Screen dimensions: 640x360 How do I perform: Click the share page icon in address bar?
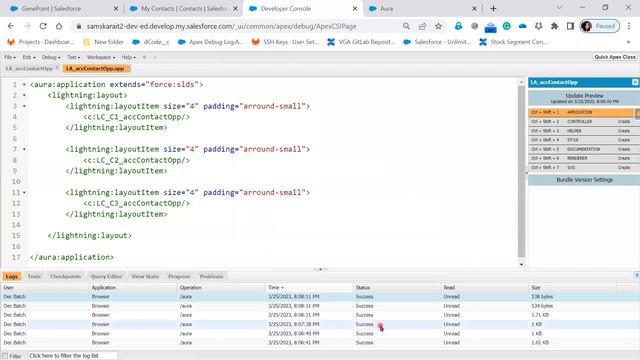tap(422, 26)
